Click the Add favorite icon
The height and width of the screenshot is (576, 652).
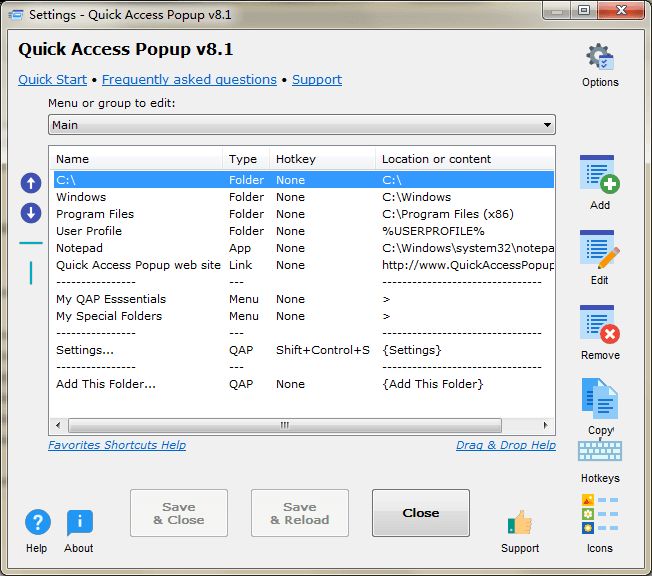[x=600, y=174]
